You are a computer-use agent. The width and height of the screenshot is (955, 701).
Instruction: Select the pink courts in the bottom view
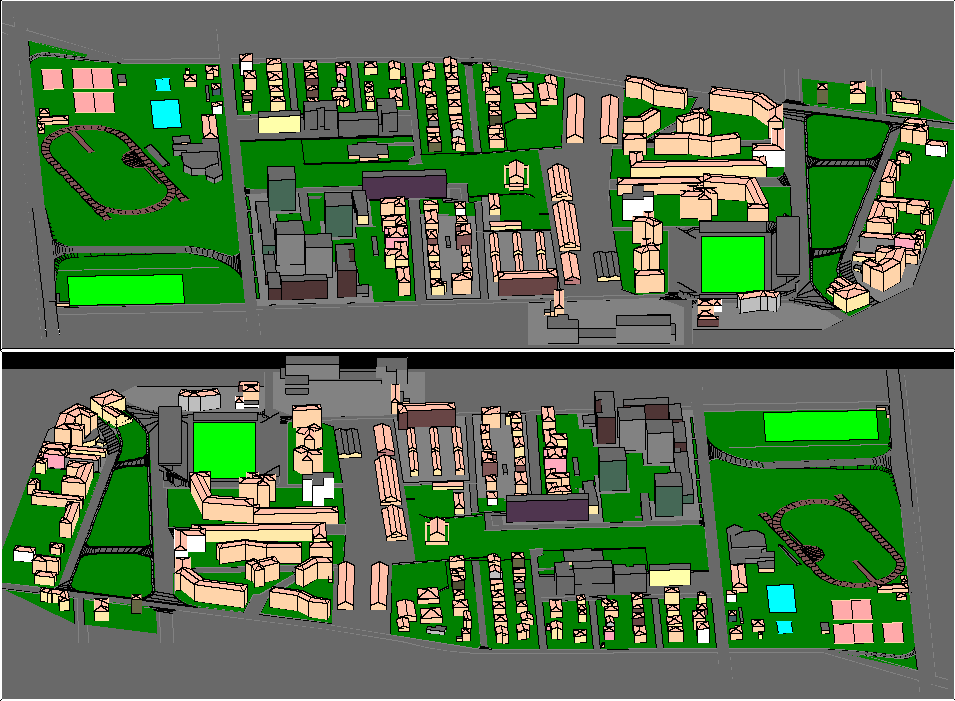click(x=867, y=620)
